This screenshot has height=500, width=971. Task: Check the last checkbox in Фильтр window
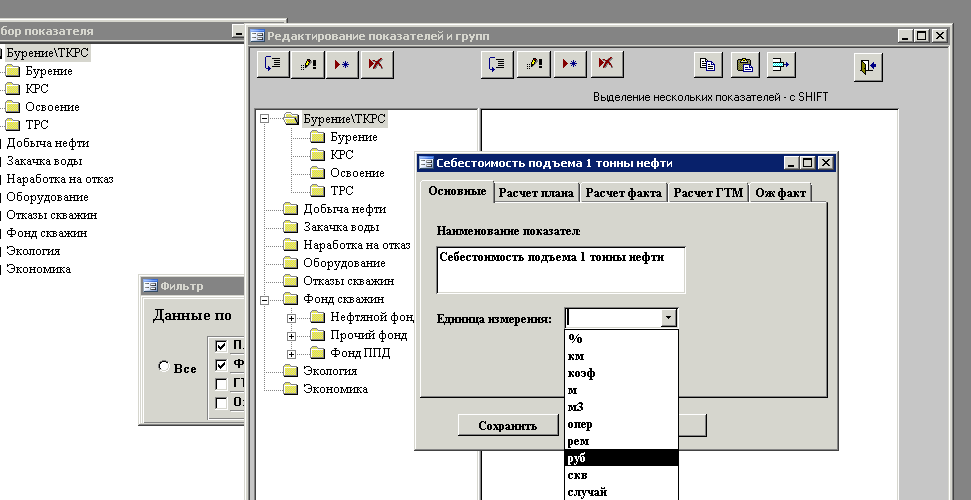click(x=220, y=403)
